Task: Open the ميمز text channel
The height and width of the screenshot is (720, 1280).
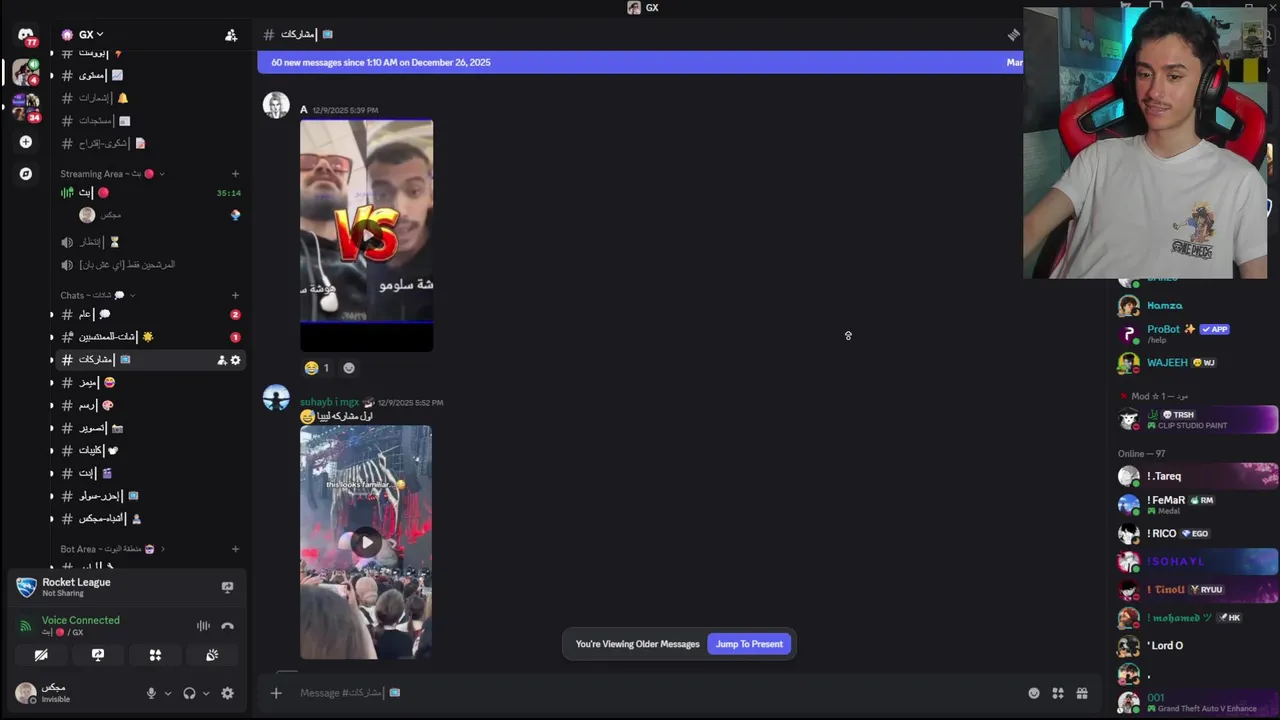Action: coord(146,382)
